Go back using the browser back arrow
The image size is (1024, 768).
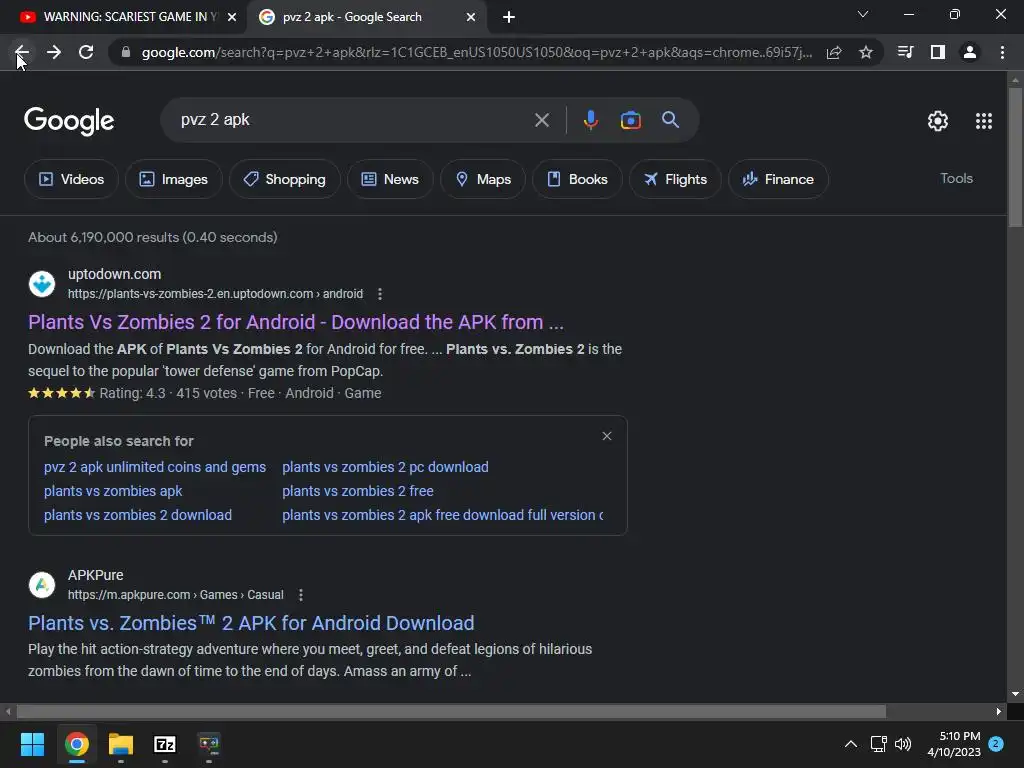click(22, 52)
